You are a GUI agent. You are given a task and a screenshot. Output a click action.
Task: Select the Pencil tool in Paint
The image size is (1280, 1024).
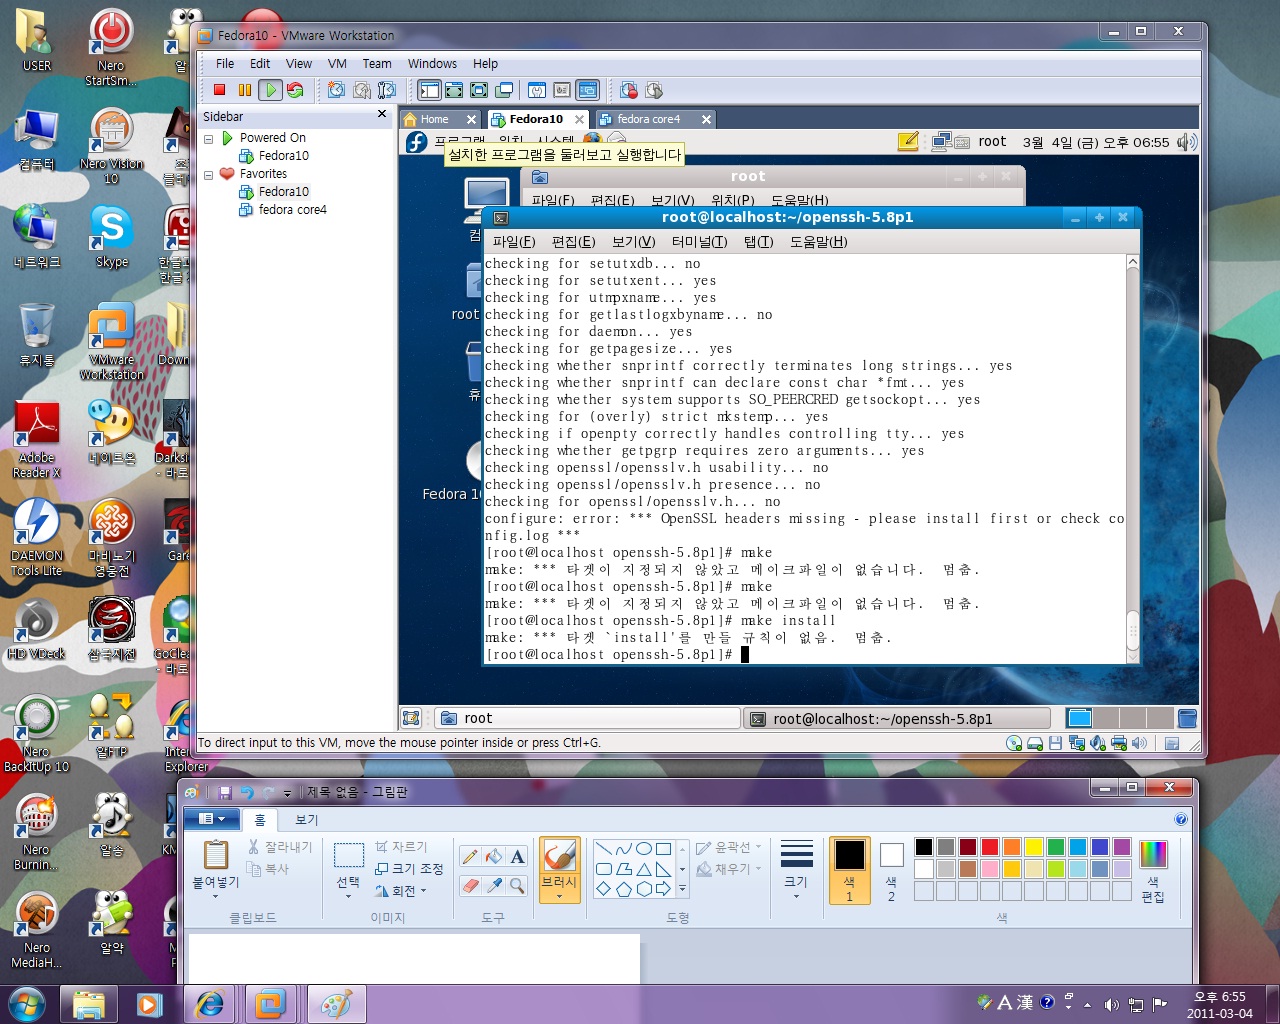coord(469,856)
